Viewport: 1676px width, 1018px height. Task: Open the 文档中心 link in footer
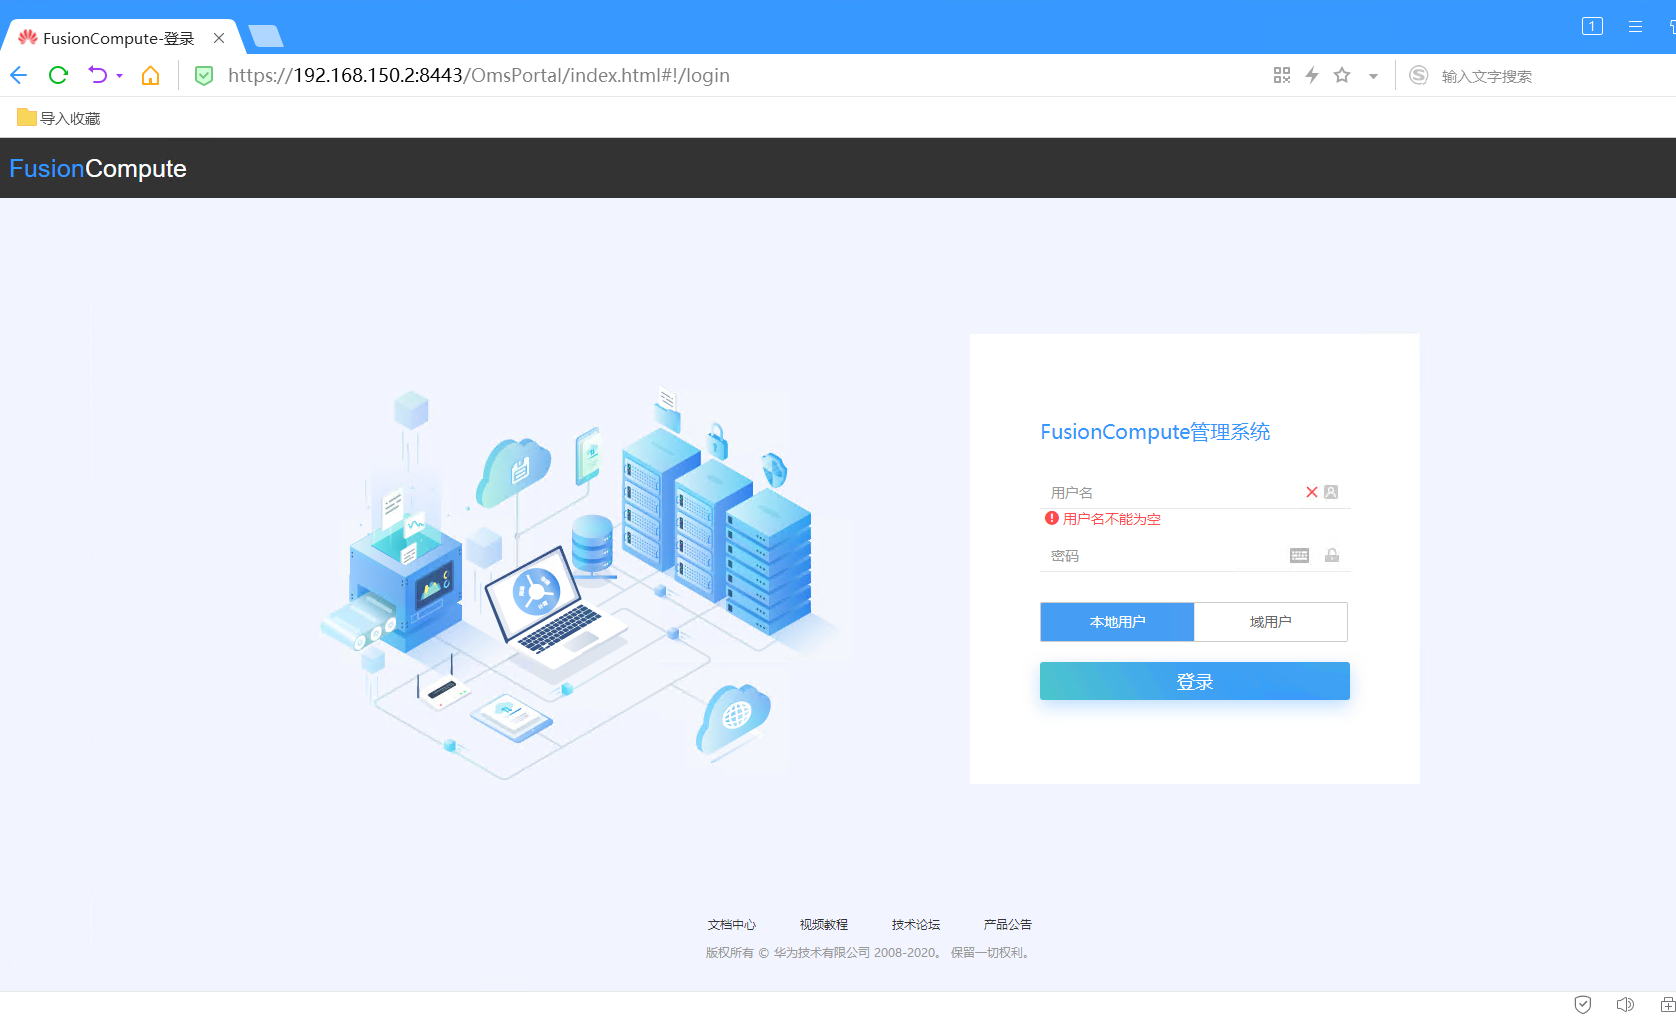(732, 925)
